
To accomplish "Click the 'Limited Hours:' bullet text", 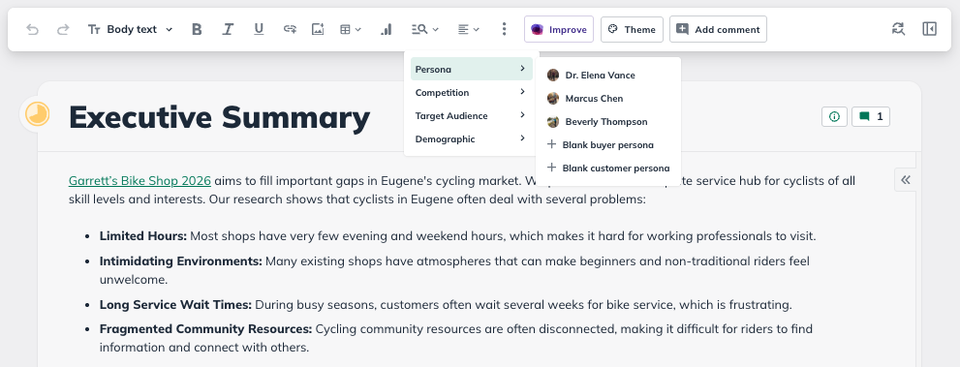I will [x=143, y=236].
